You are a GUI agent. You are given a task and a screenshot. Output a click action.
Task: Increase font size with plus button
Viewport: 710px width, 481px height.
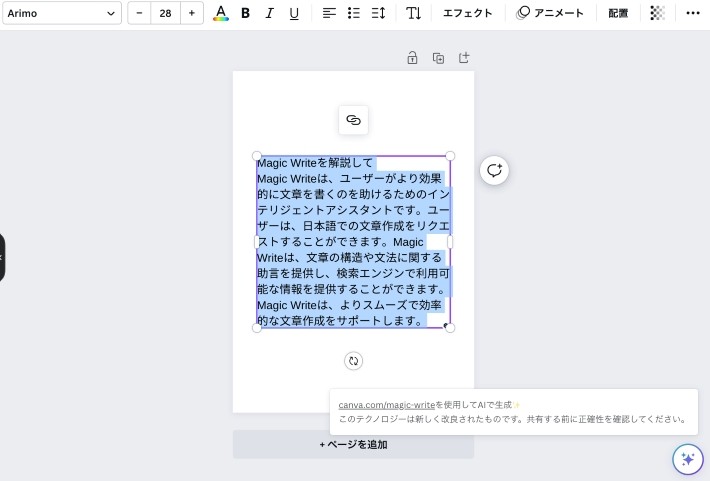tap(192, 13)
